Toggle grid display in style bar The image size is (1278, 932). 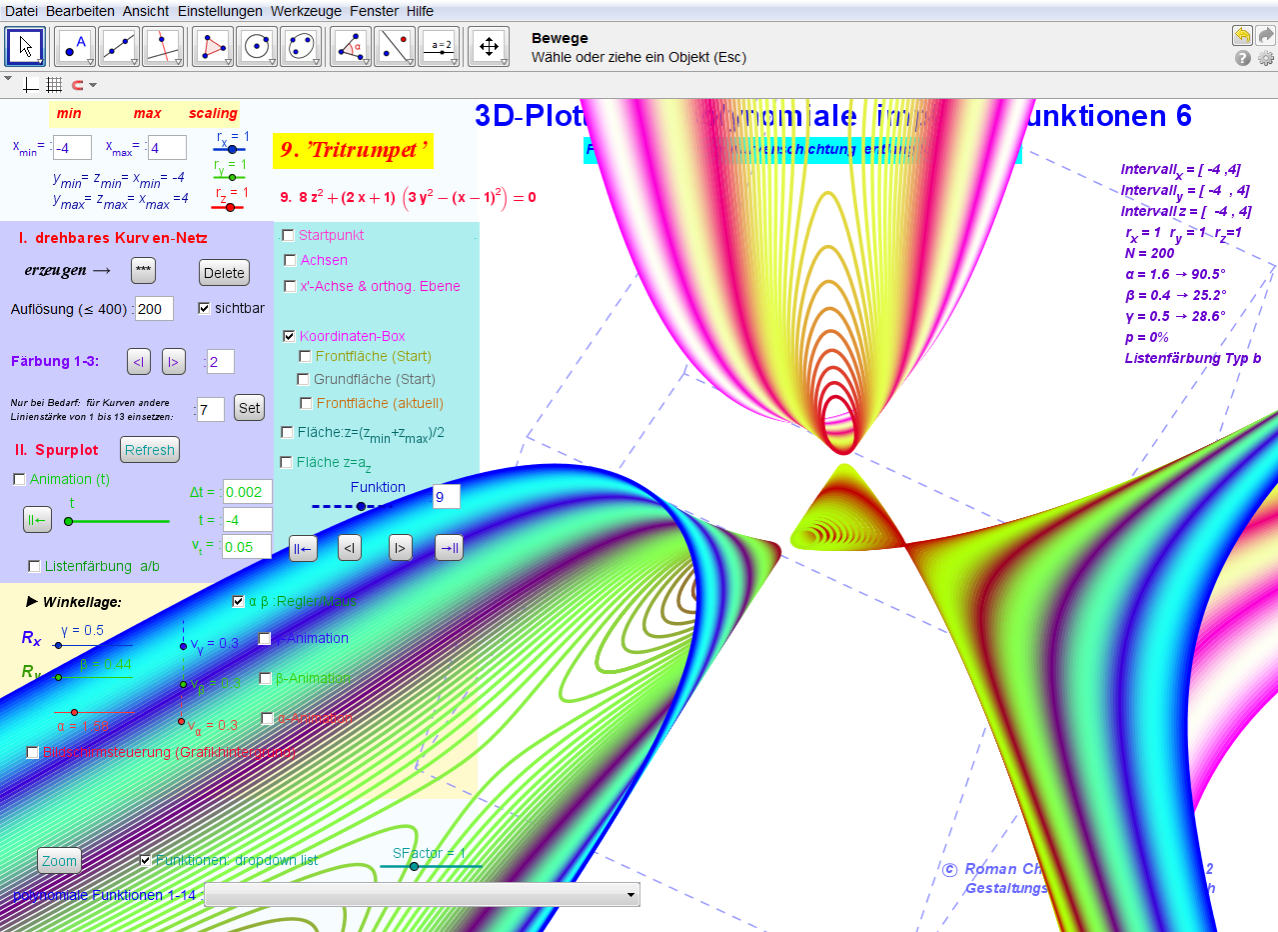pyautogui.click(x=54, y=85)
